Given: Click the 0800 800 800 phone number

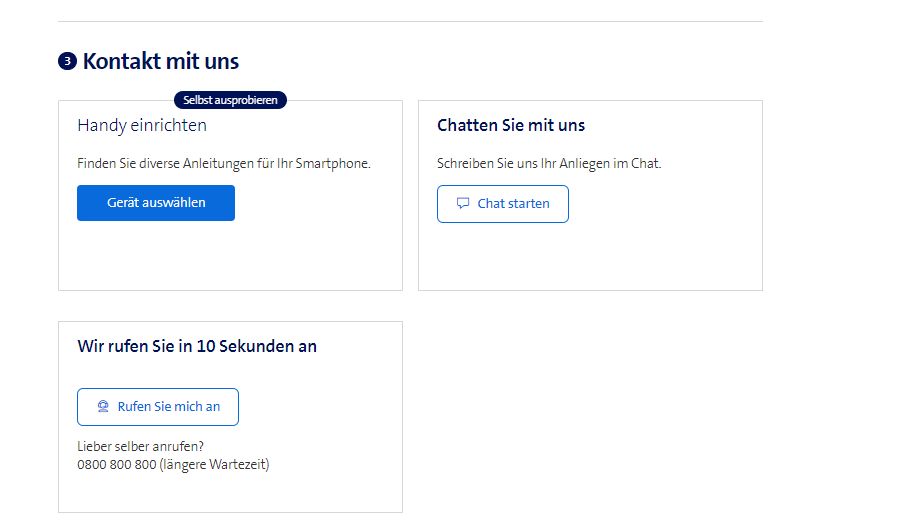Looking at the screenshot, I should coord(116,465).
